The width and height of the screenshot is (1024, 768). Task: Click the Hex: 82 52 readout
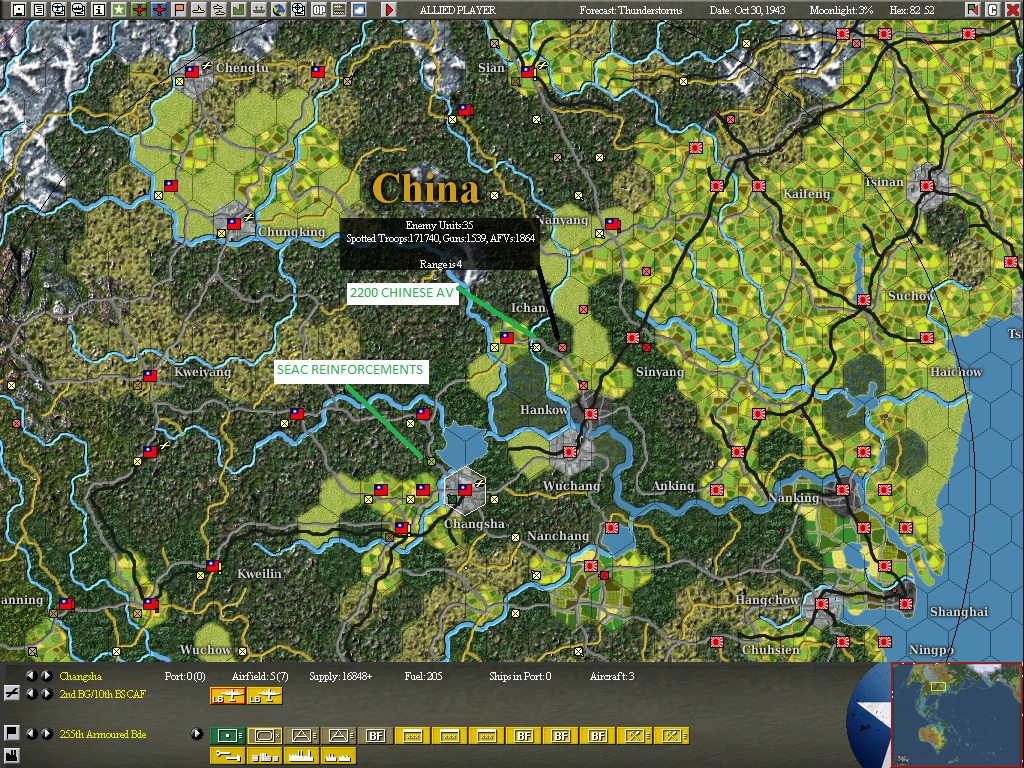tap(912, 10)
